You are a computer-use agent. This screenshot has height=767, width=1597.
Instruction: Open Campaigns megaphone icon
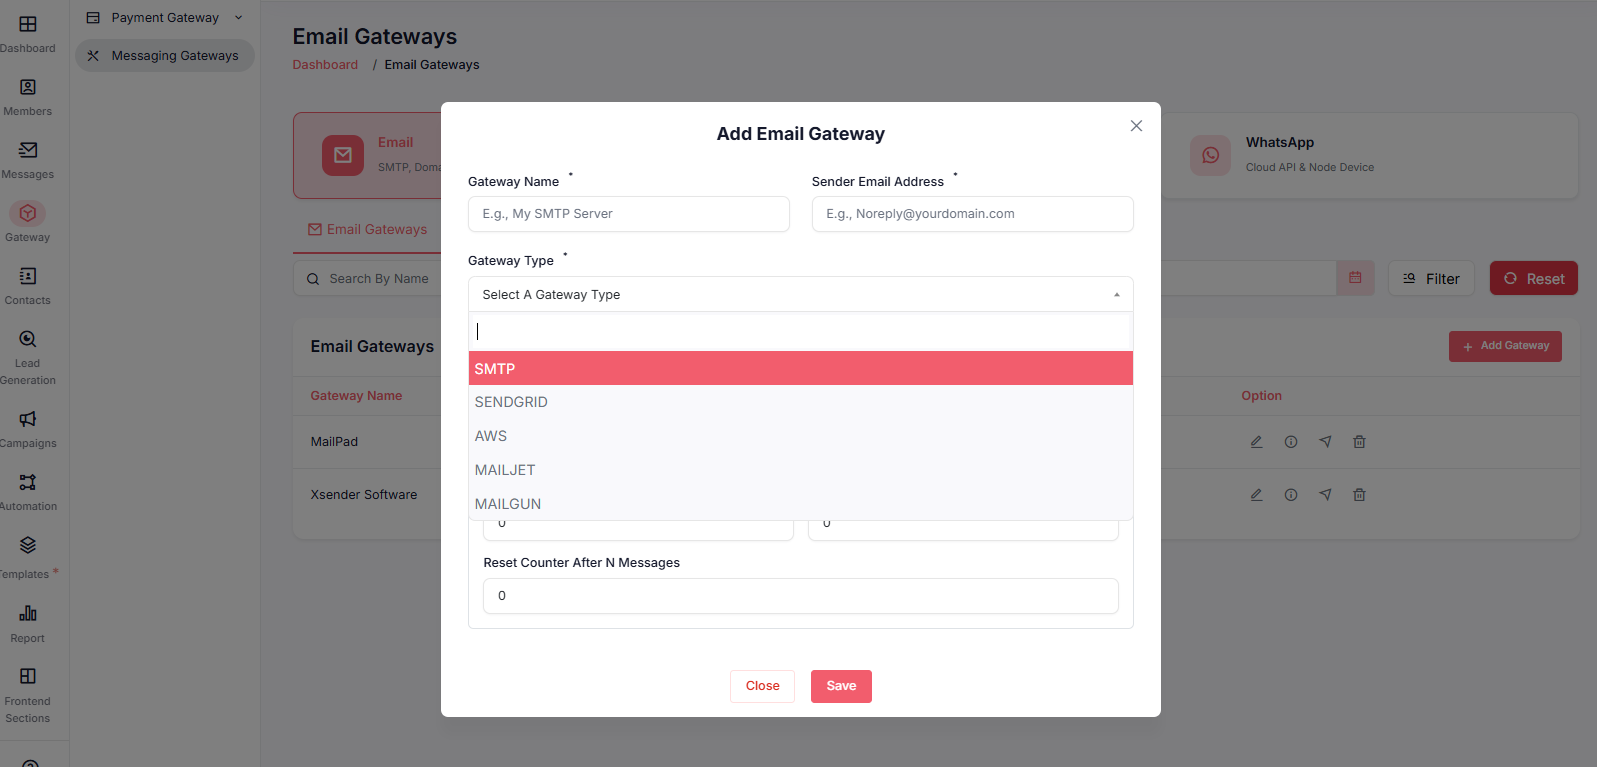click(x=28, y=420)
